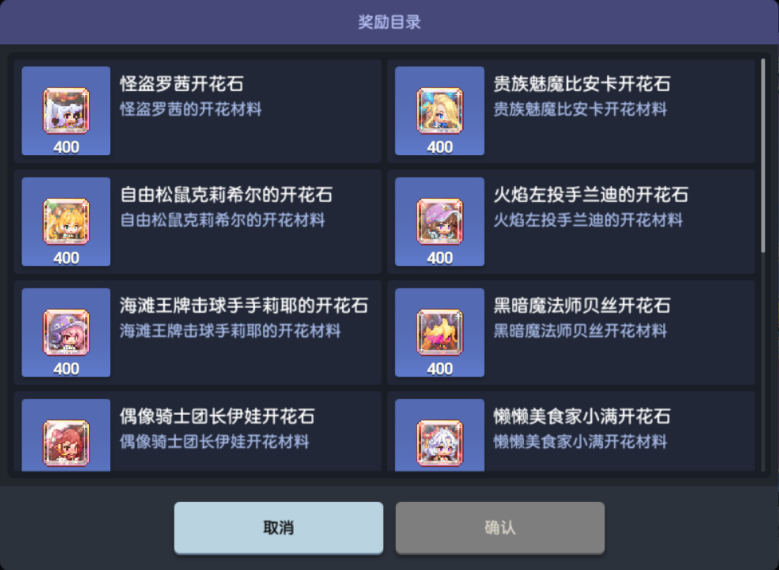The width and height of the screenshot is (779, 570).
Task: Select the 贵族魅魔比安卡开花石 title text
Action: [582, 84]
